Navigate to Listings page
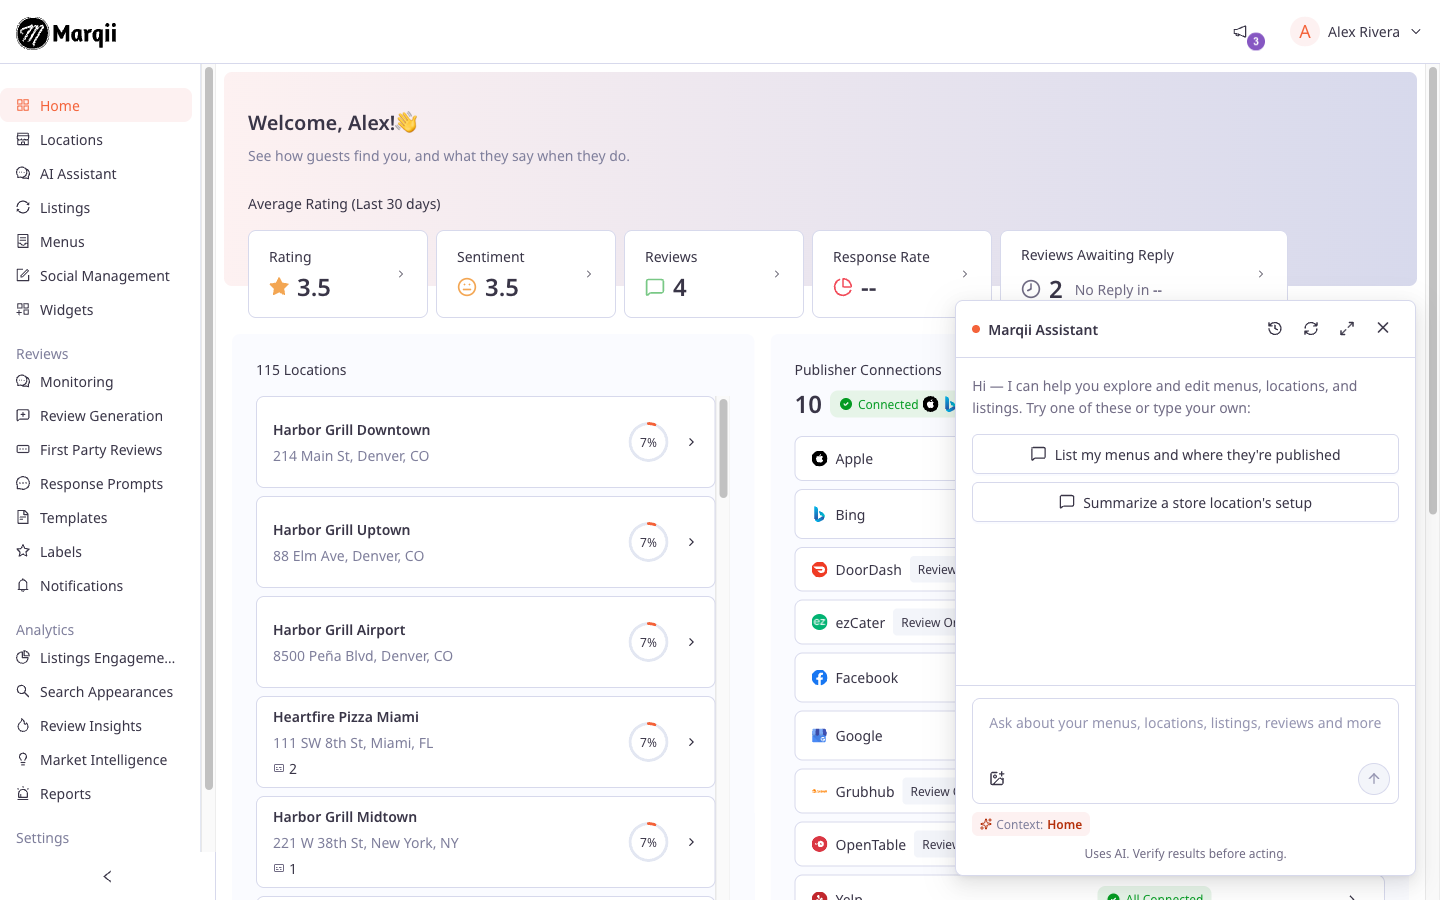This screenshot has width=1440, height=900. click(x=96, y=208)
